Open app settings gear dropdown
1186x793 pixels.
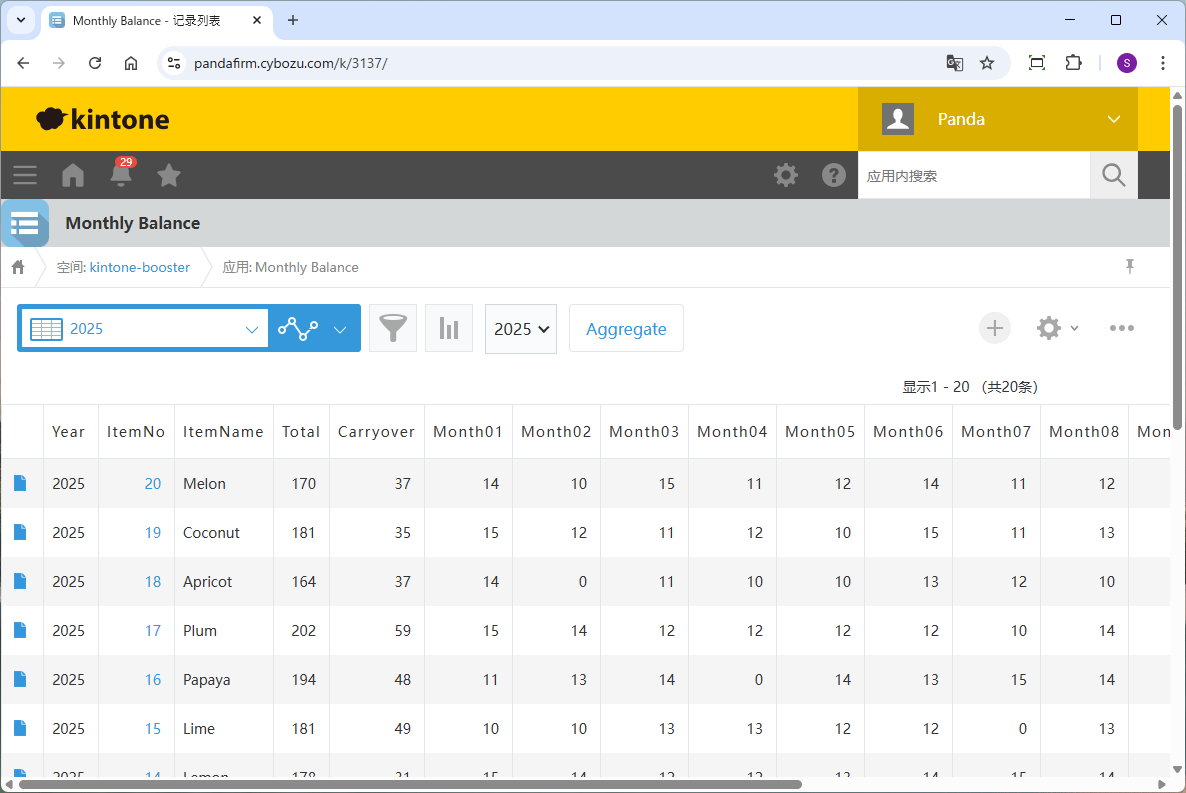pos(1057,328)
